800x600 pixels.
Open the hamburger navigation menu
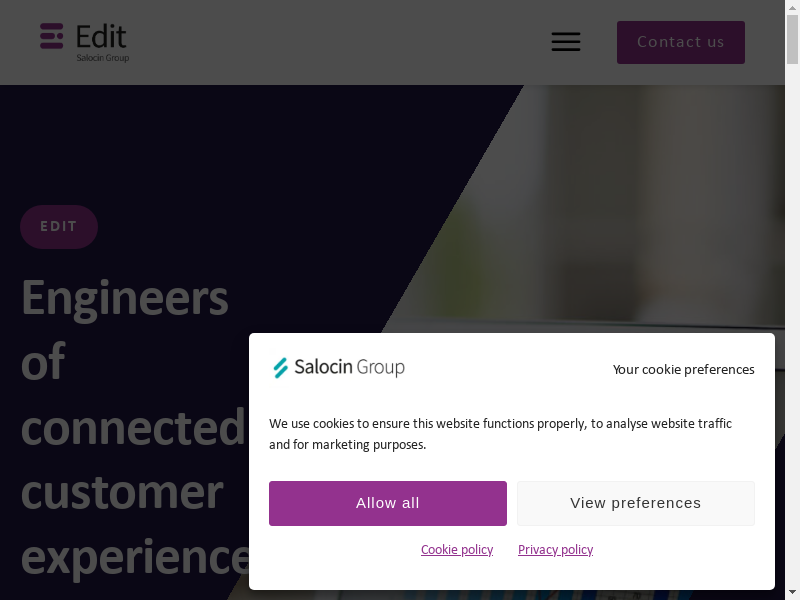(566, 42)
